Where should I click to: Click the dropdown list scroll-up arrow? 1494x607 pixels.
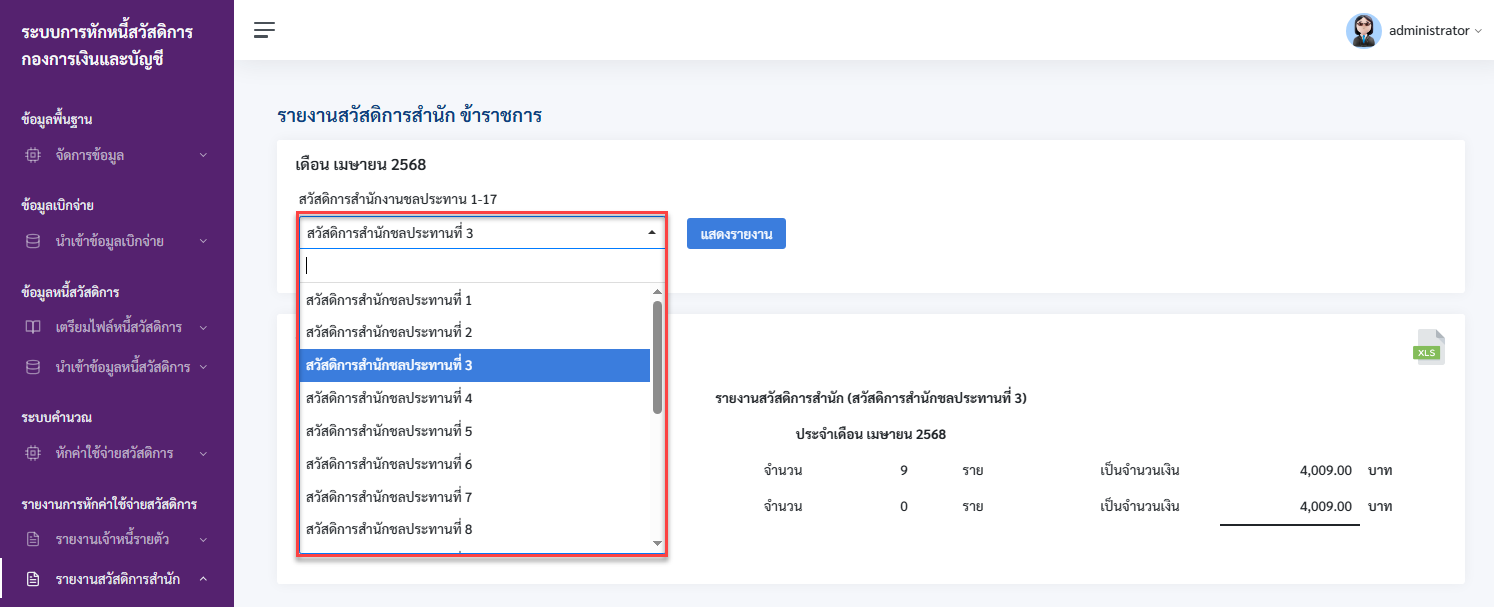click(657, 291)
